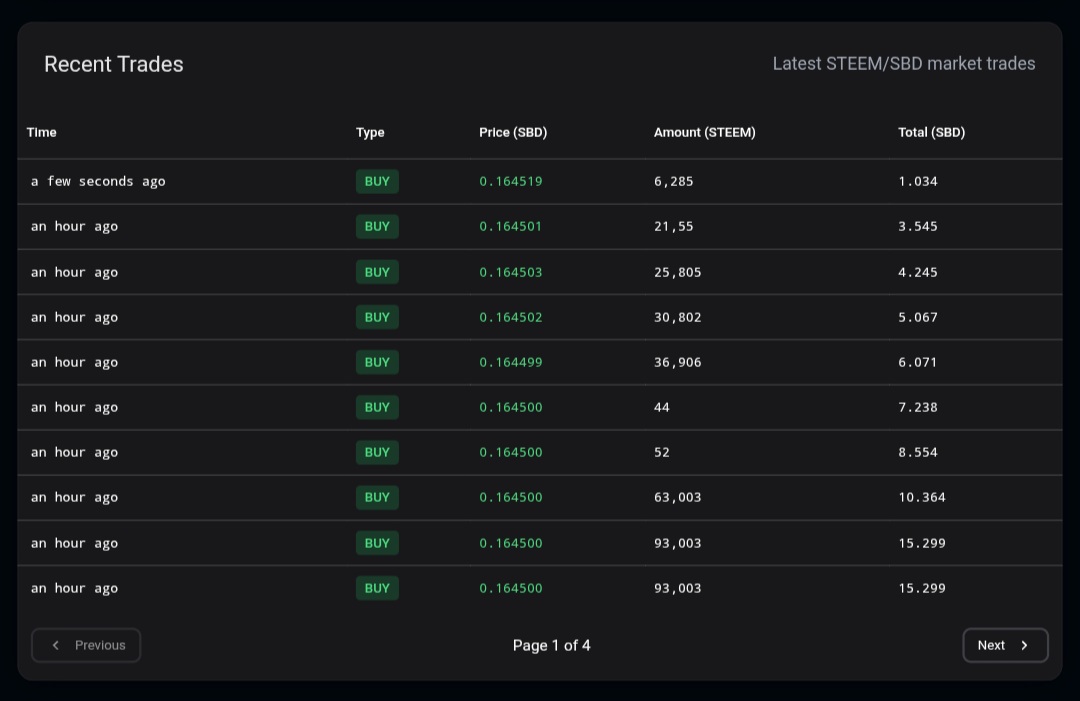Click the 63,003 STEEM amount cell
The image size is (1080, 701).
pos(678,497)
